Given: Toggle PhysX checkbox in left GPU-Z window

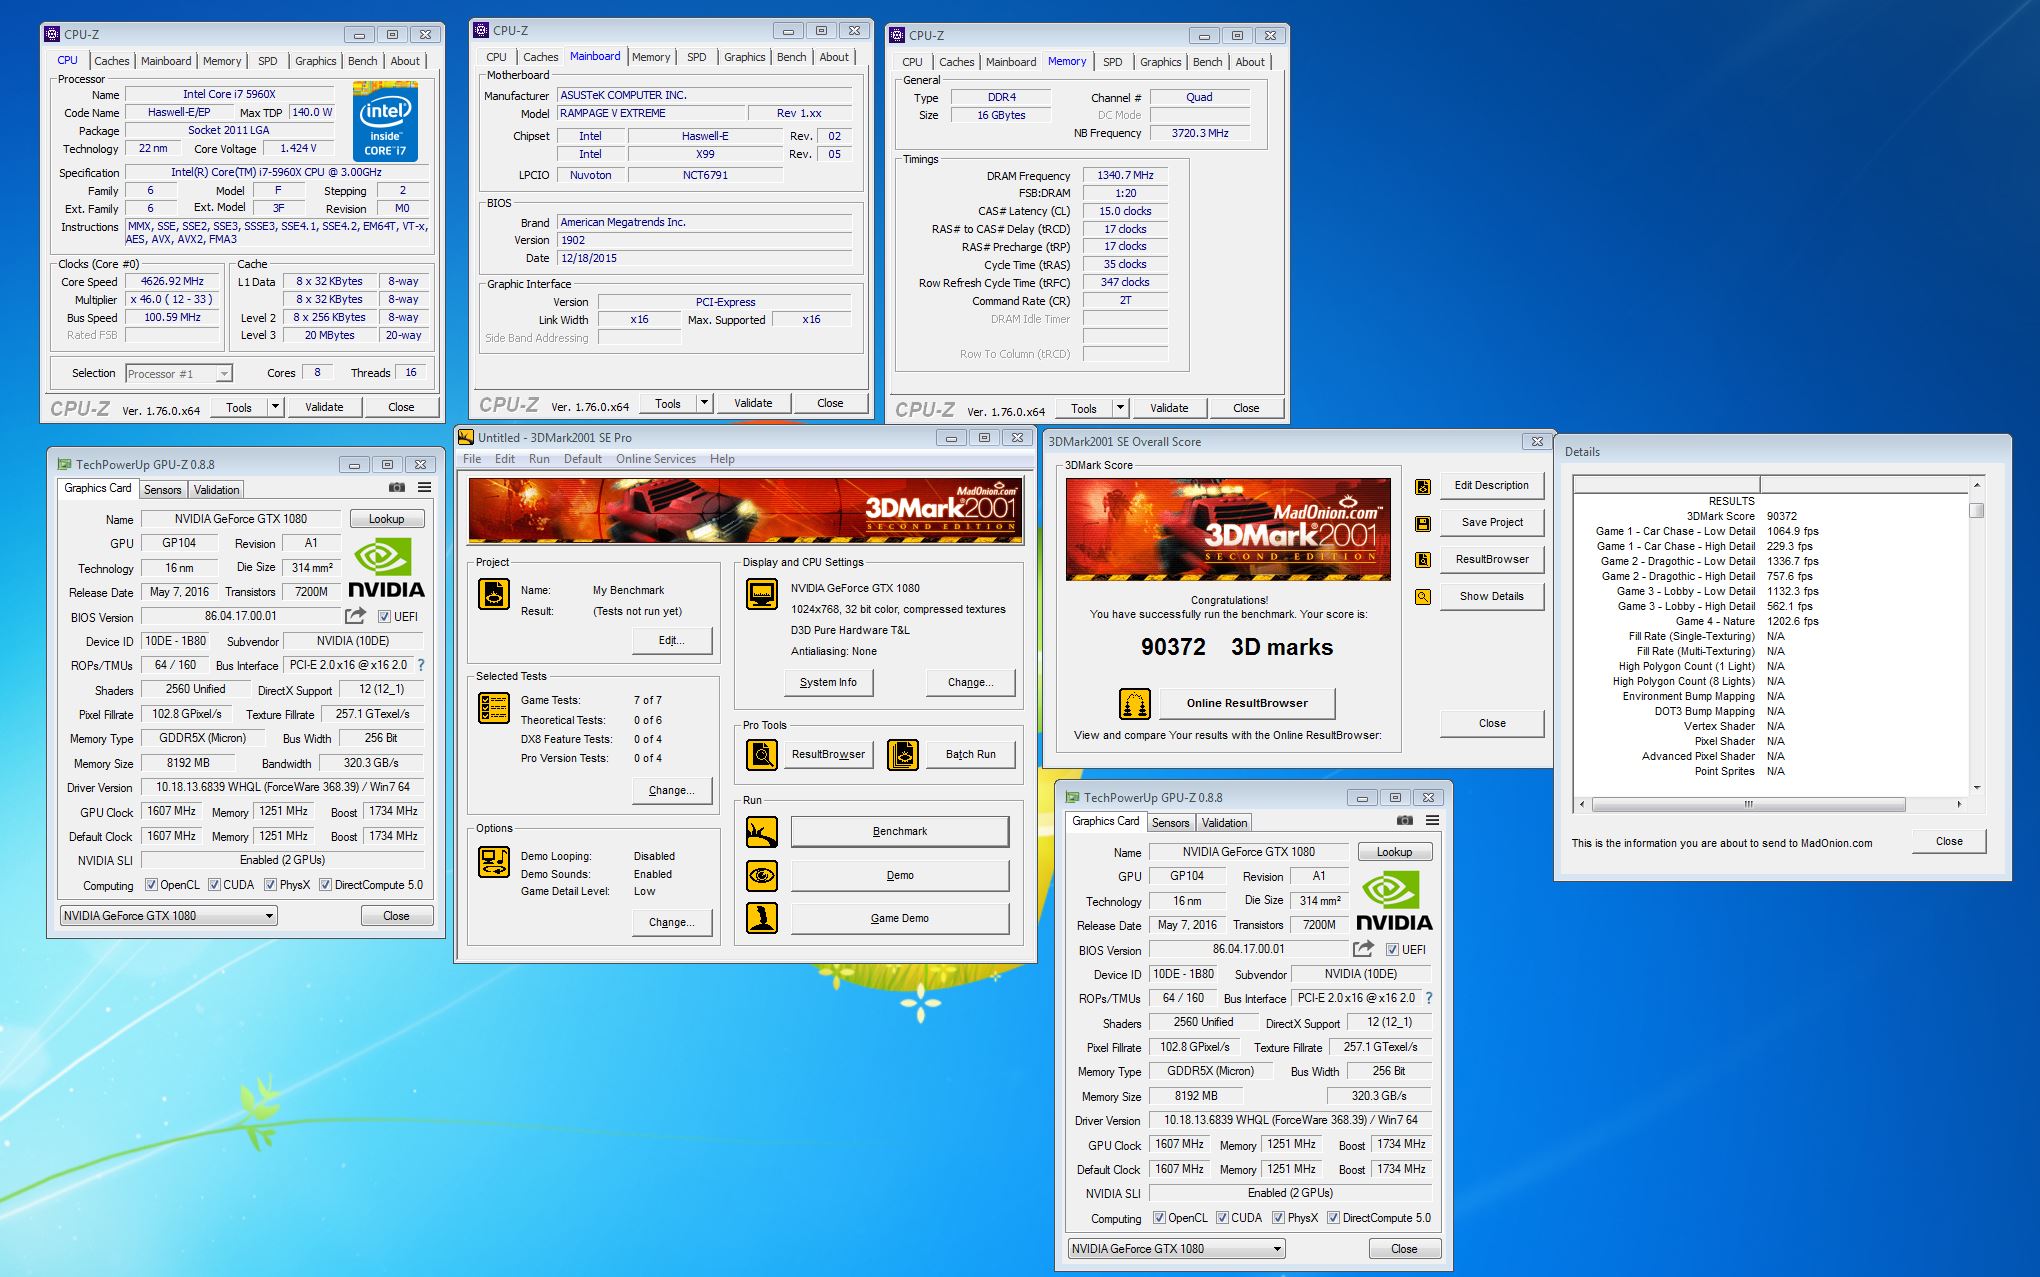Looking at the screenshot, I should (x=270, y=885).
